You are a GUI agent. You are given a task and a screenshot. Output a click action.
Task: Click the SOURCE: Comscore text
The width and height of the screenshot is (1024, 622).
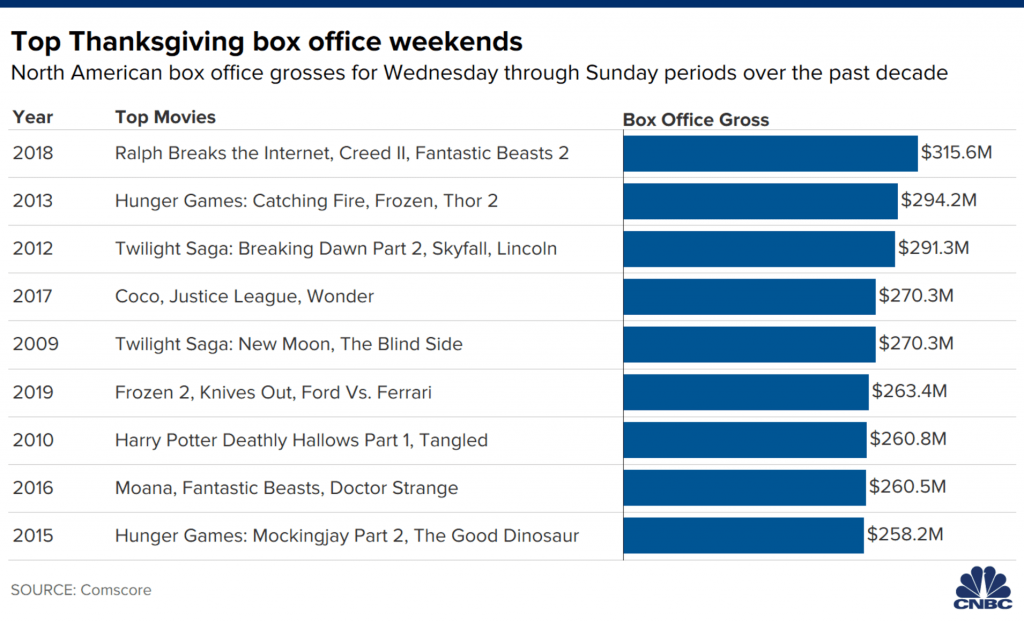point(81,590)
